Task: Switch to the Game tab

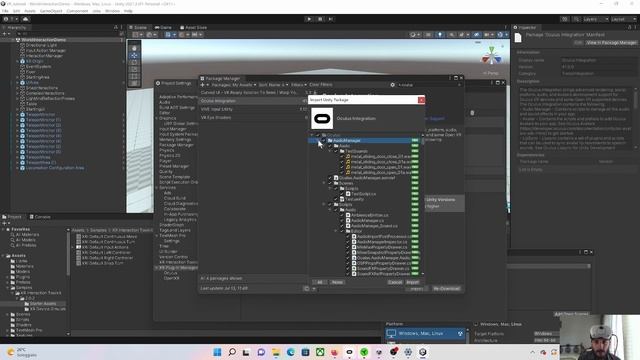Action: [163, 27]
